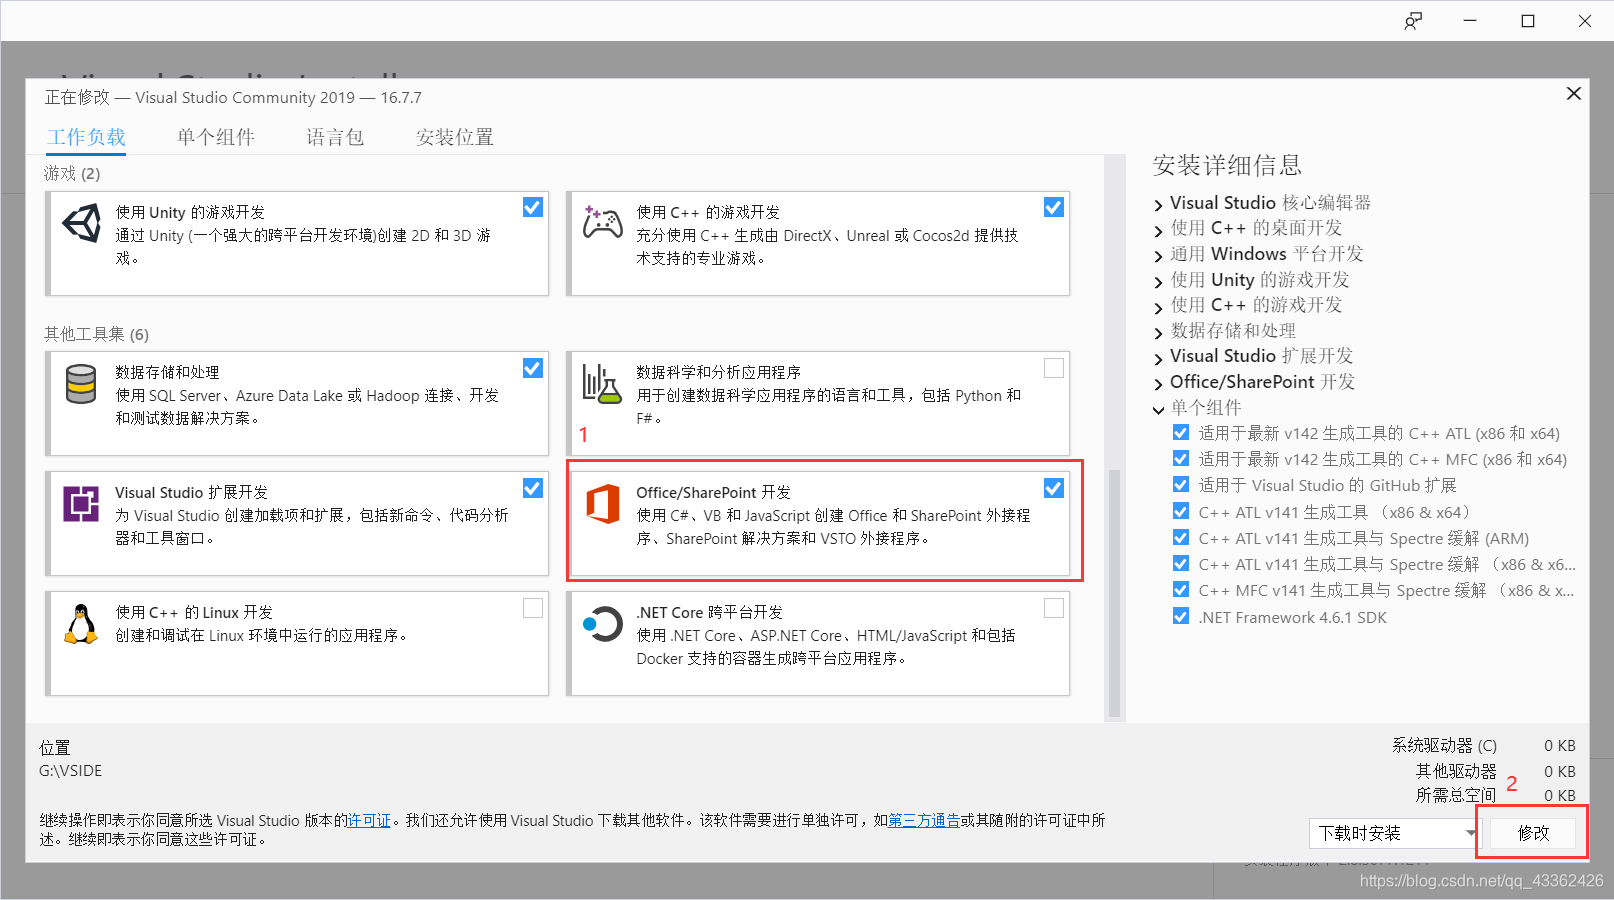Click the workload list vertical scrollbar
This screenshot has width=1614, height=900.
1114,592
